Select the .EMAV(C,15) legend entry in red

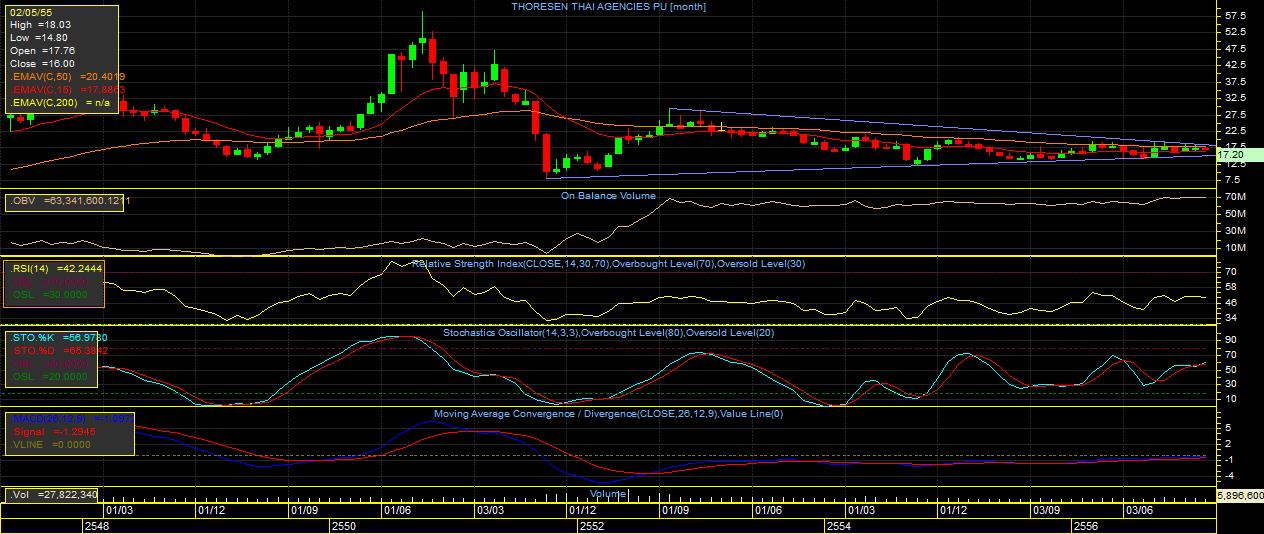click(67, 89)
